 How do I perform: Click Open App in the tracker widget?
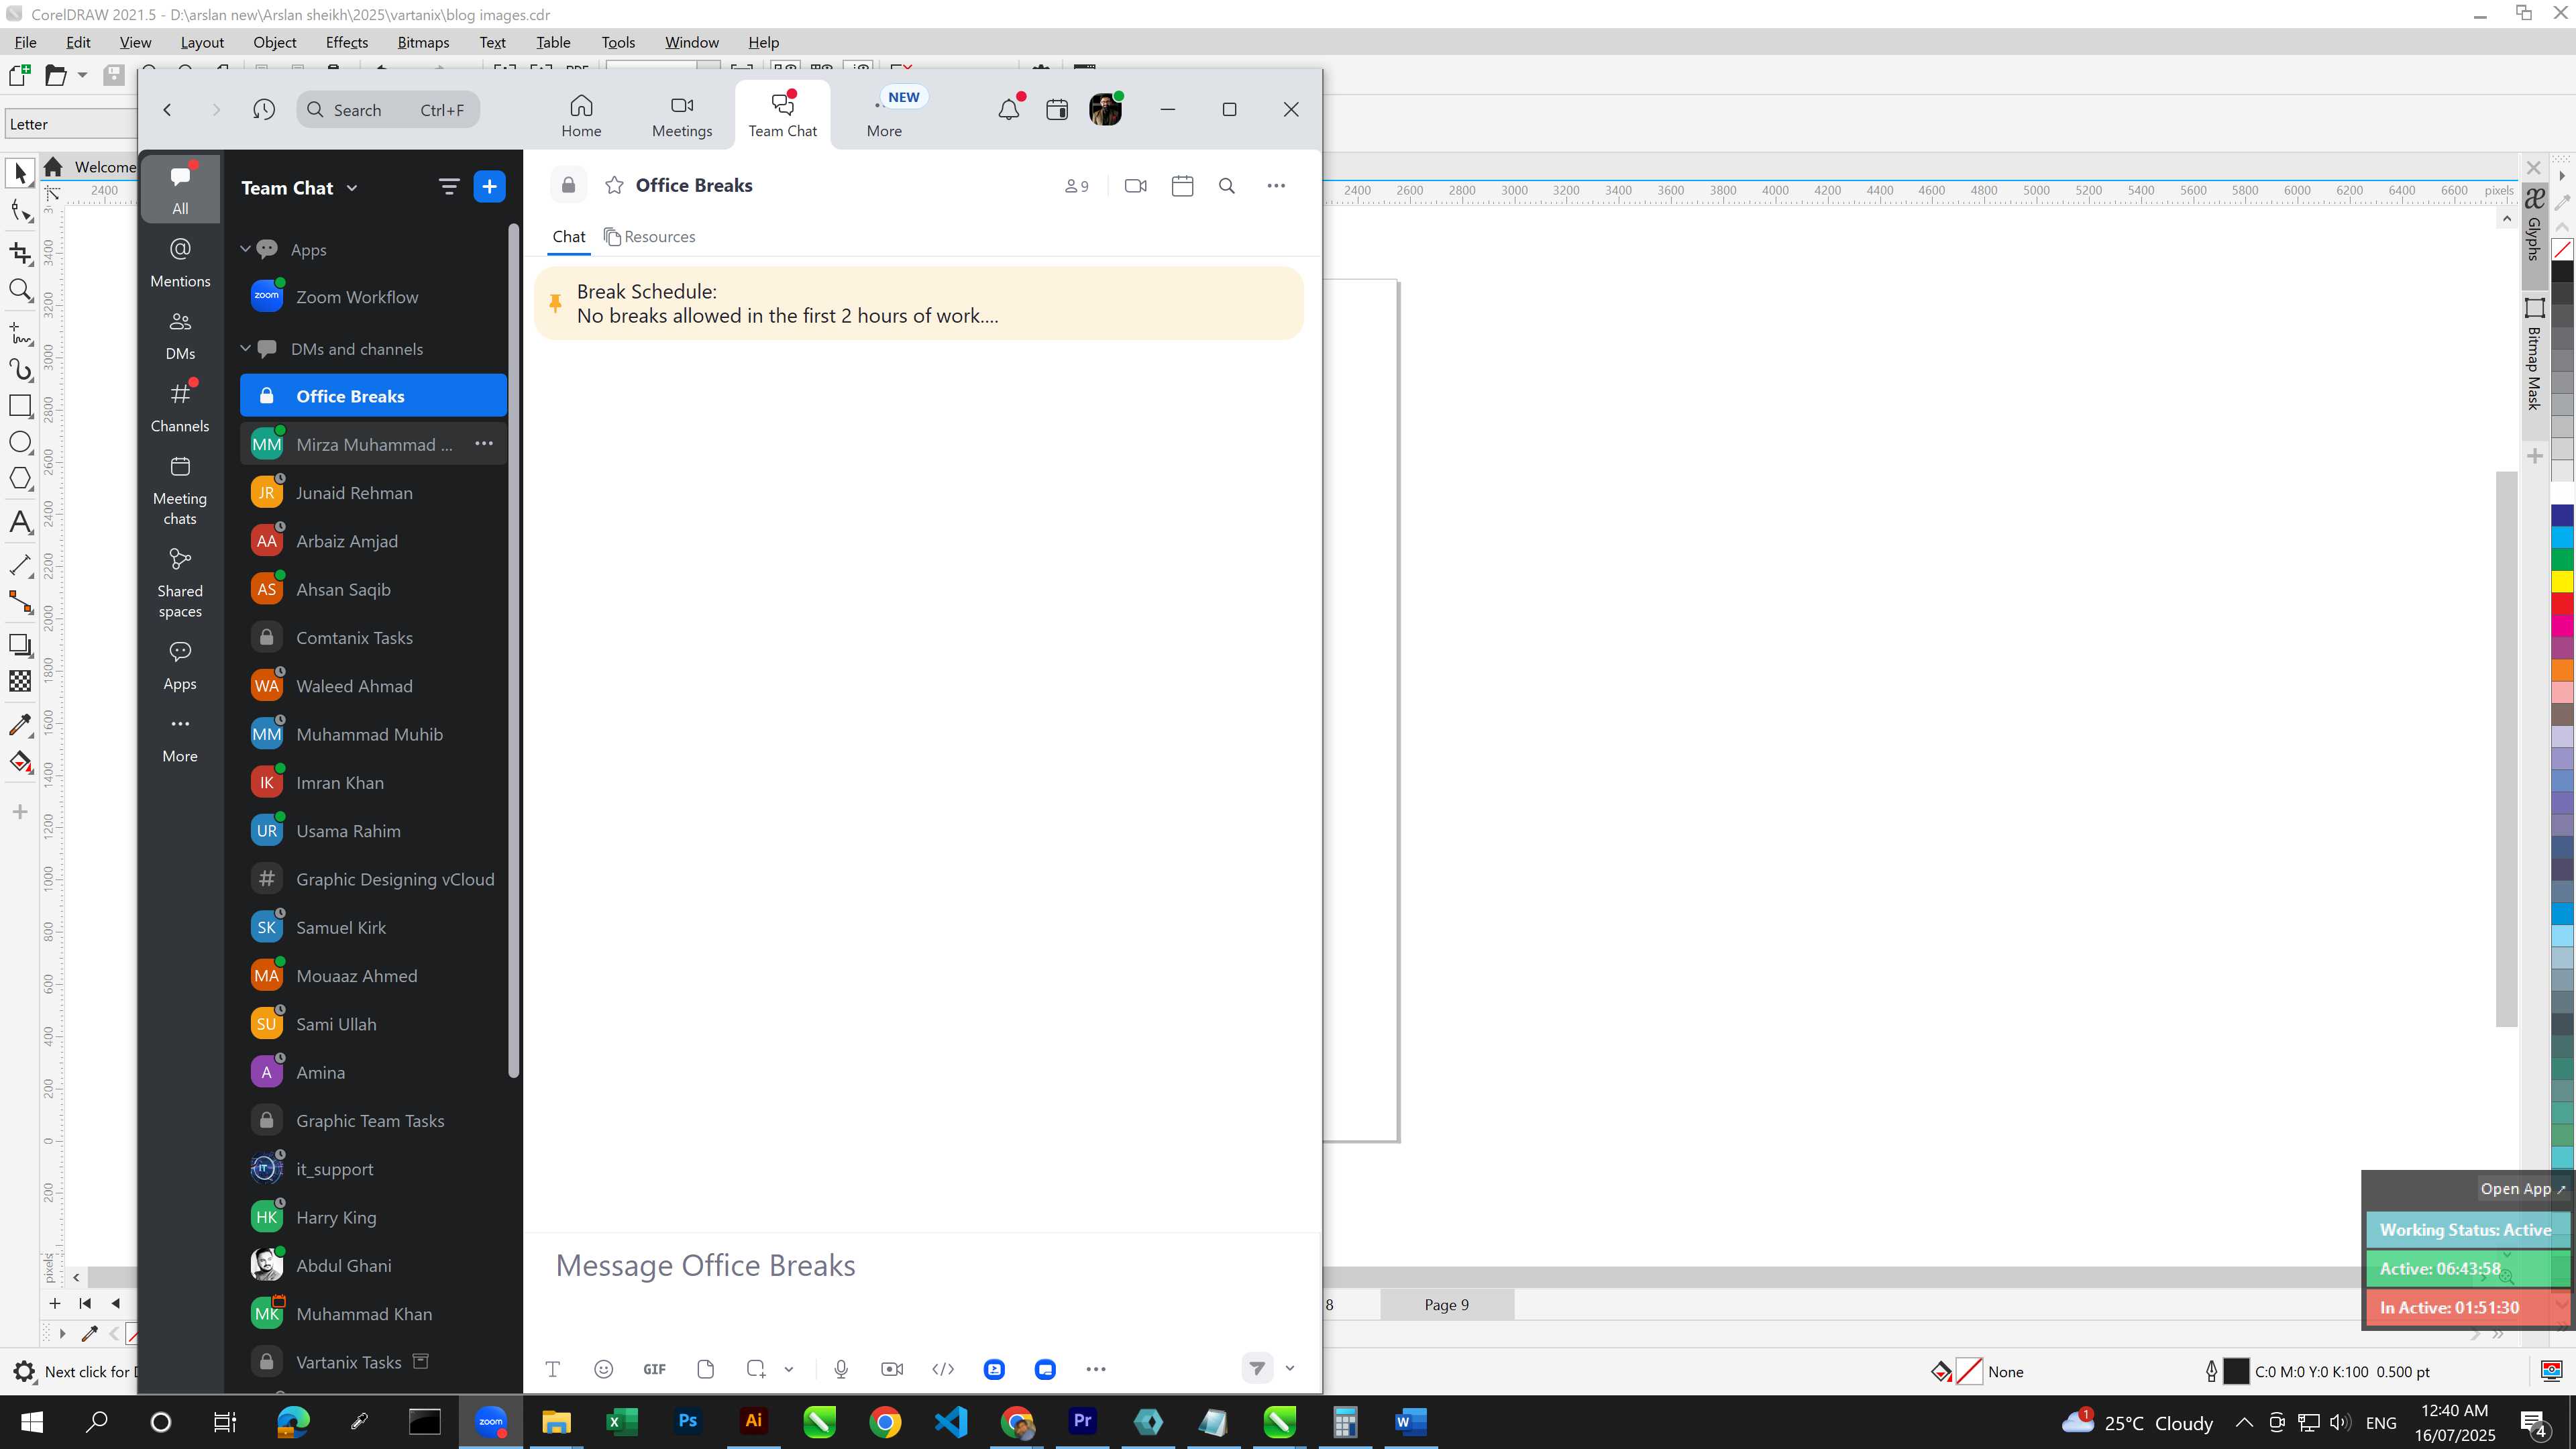coord(2521,1189)
